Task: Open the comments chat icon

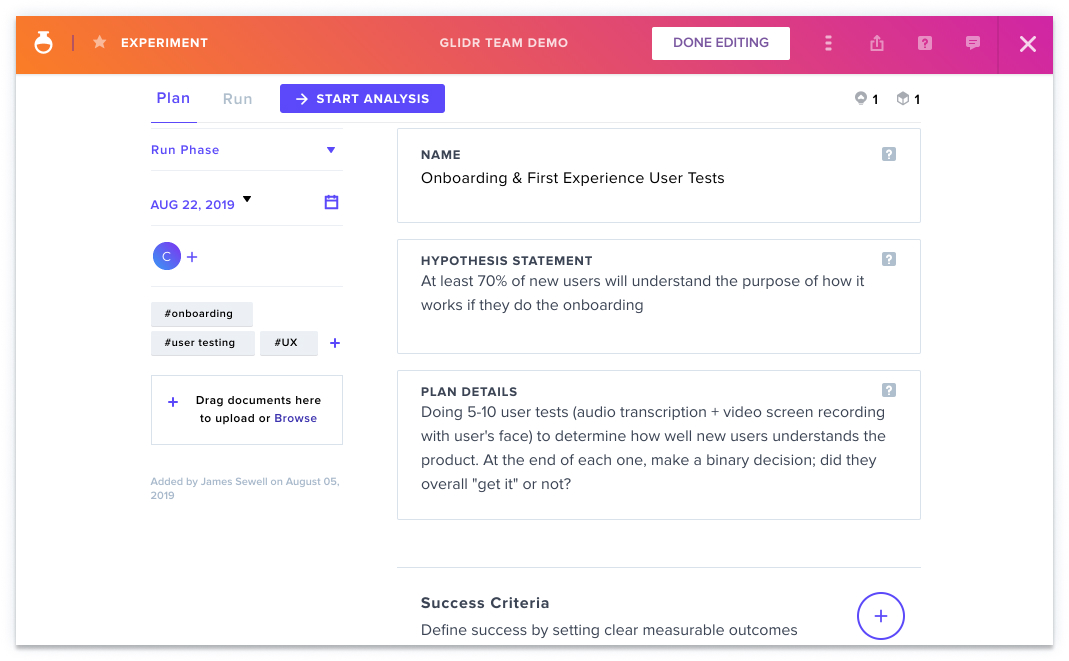Action: tap(973, 43)
